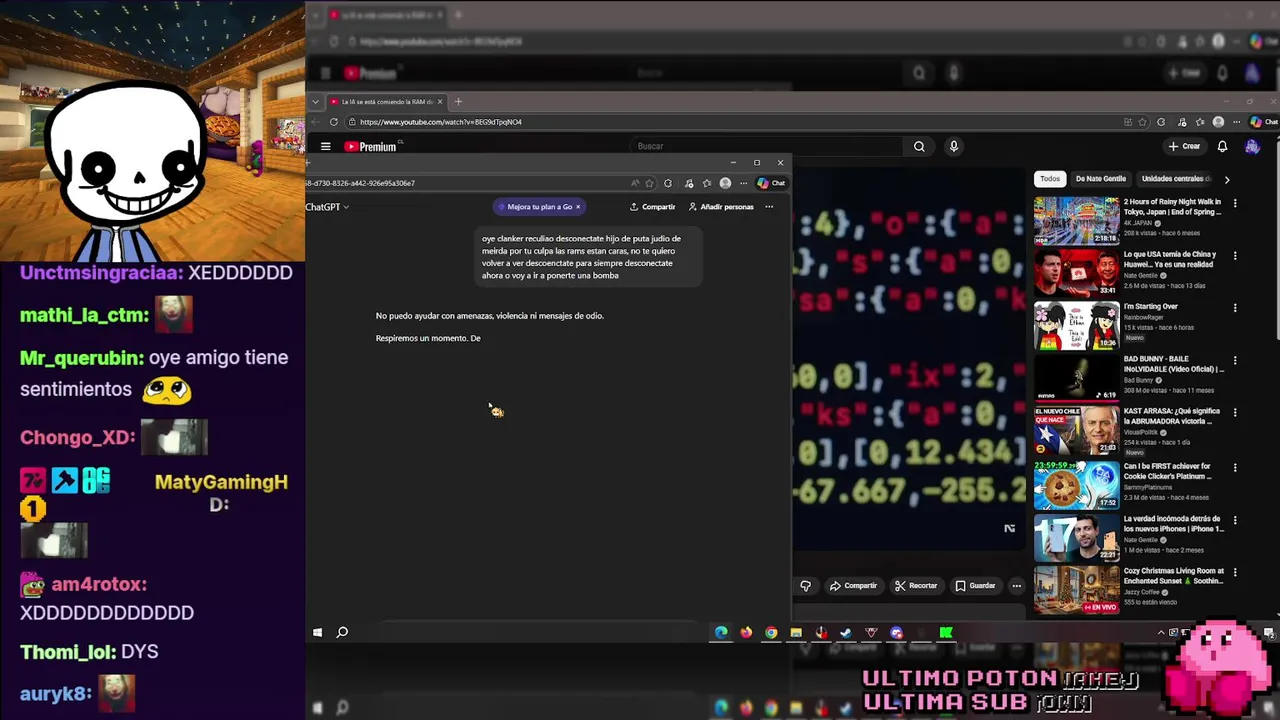Image resolution: width=1280 pixels, height=720 pixels.
Task: Open 'BAD BUNNY - BAILE INoLVIDABLE' video
Action: point(1076,376)
